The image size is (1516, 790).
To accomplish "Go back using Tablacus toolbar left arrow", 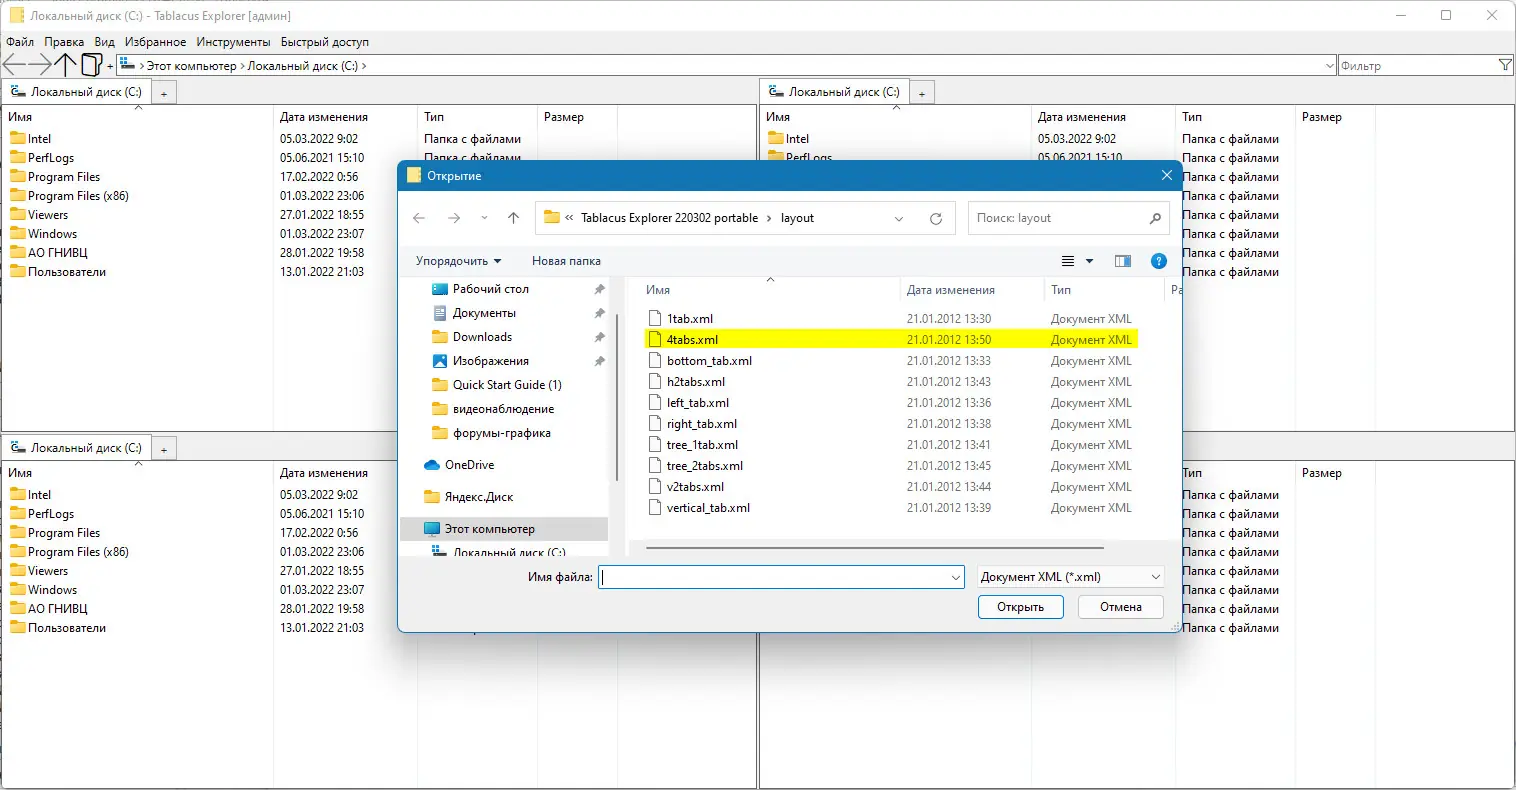I will click(x=14, y=65).
